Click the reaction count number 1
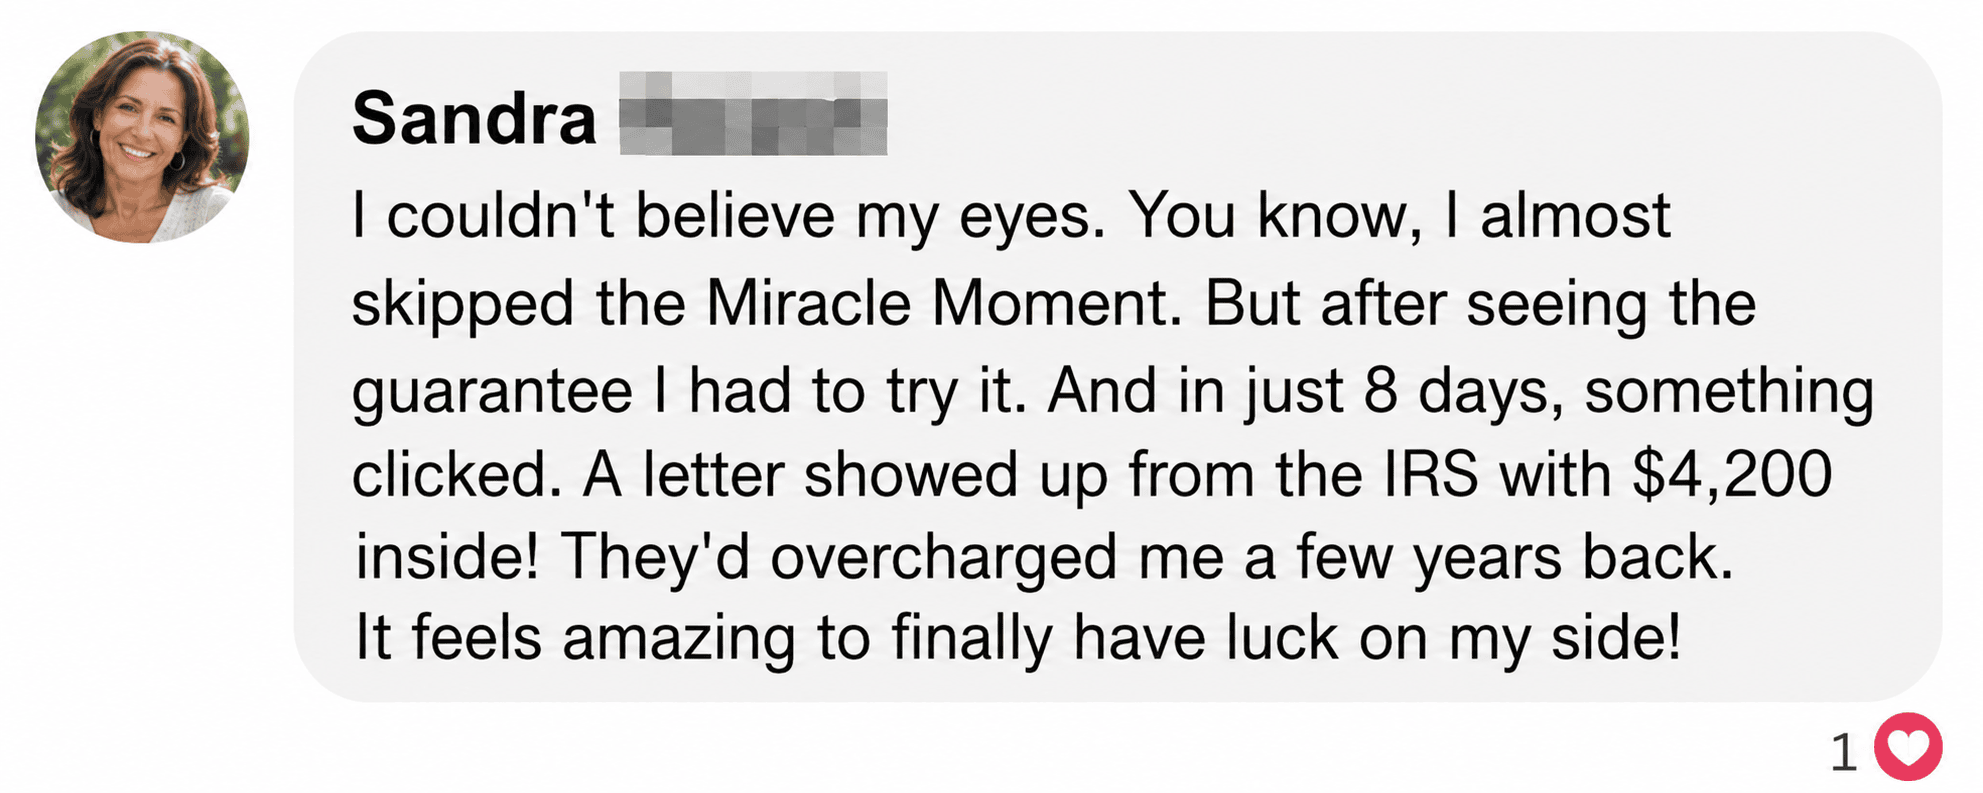The image size is (1983, 793). [1843, 752]
